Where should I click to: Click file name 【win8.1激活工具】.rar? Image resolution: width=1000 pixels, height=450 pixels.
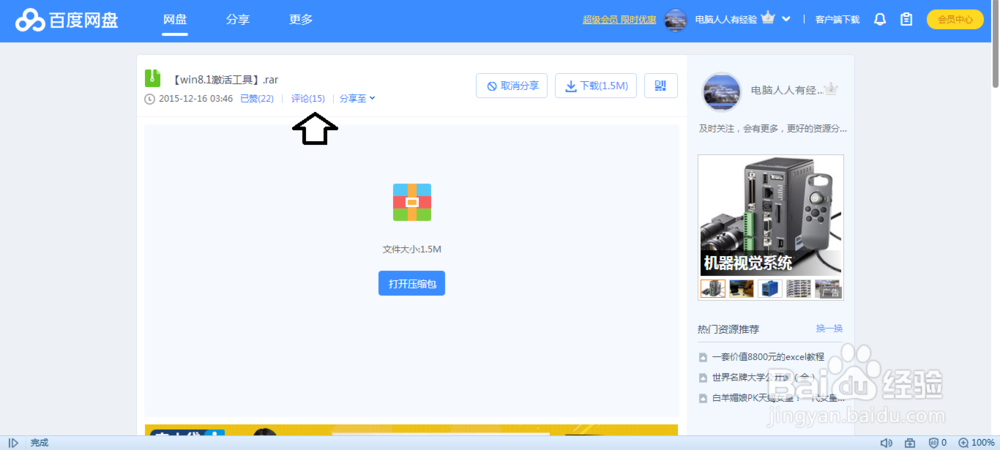coord(224,80)
